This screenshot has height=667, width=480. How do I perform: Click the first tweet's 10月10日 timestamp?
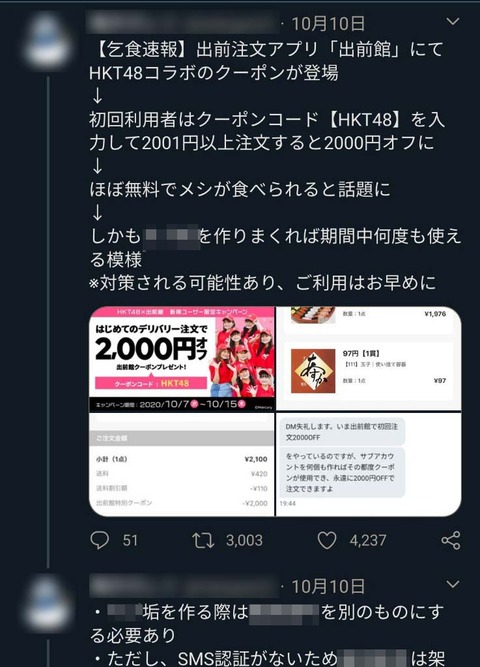[x=328, y=23]
